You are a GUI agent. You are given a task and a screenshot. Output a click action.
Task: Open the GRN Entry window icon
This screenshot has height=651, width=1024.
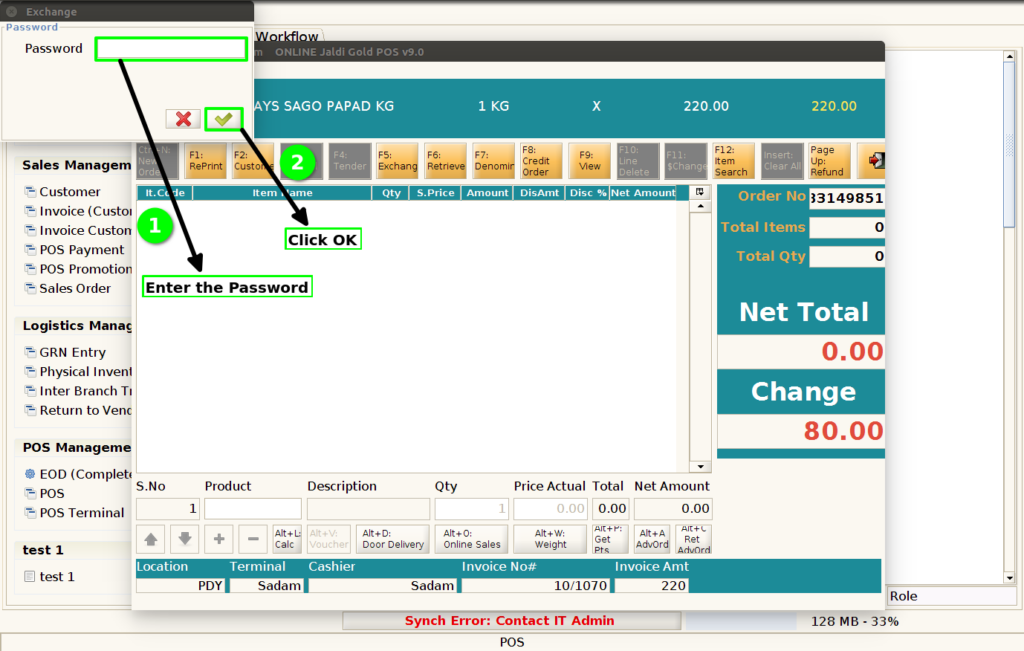tap(30, 352)
